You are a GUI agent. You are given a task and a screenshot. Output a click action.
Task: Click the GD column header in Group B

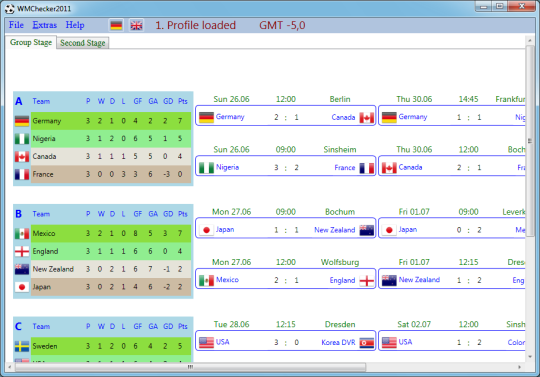[x=168, y=214]
